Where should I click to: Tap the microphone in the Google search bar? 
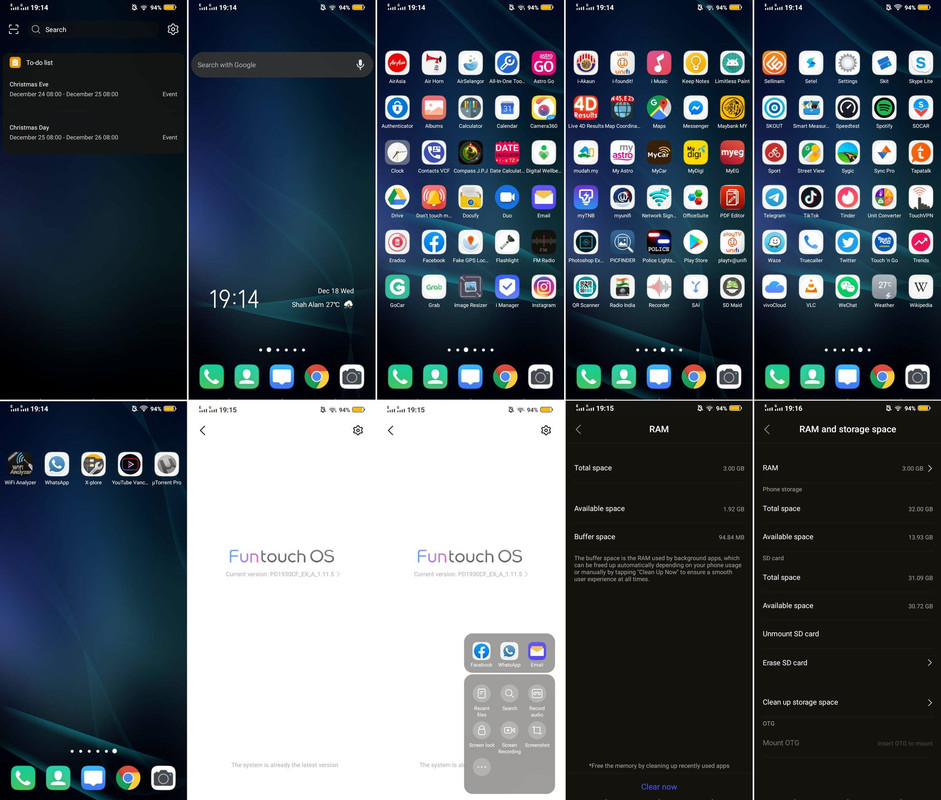point(360,65)
